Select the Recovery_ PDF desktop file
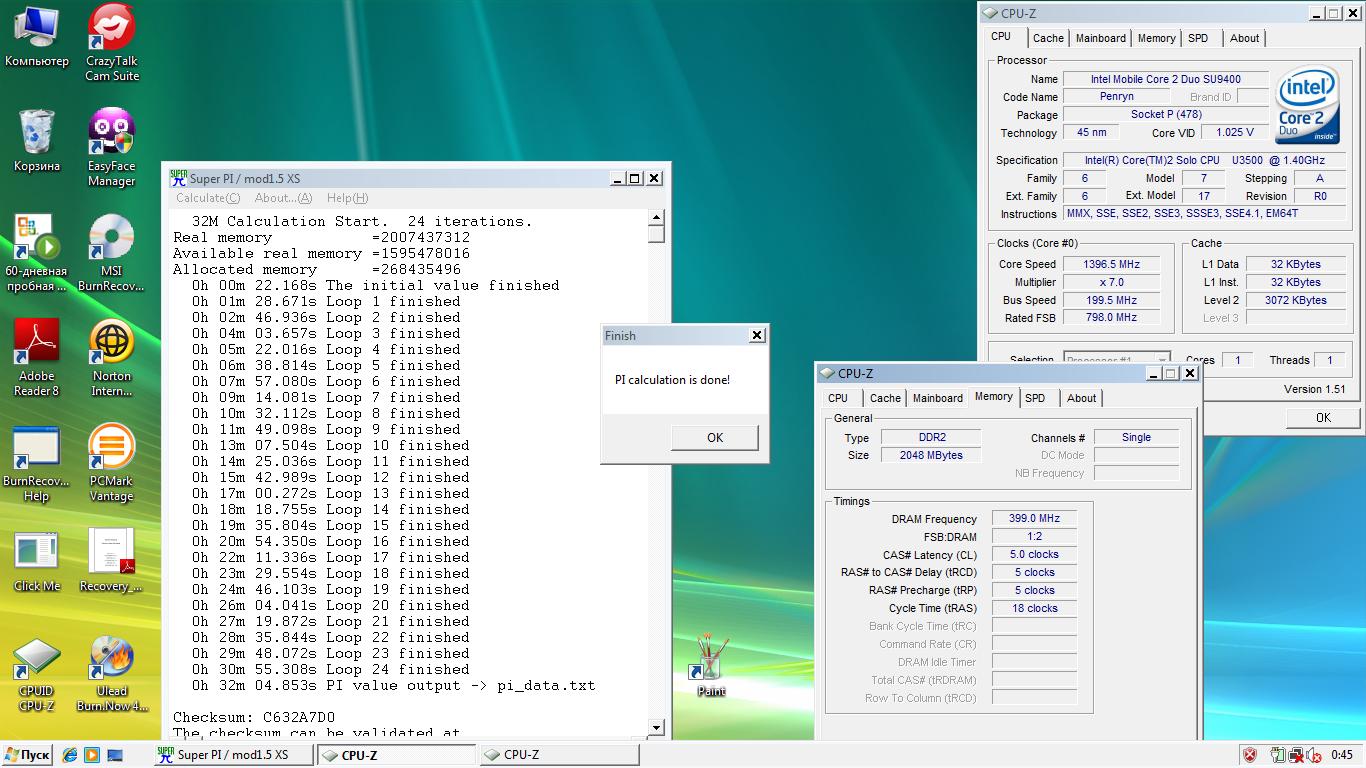This screenshot has width=1366, height=768. click(111, 560)
